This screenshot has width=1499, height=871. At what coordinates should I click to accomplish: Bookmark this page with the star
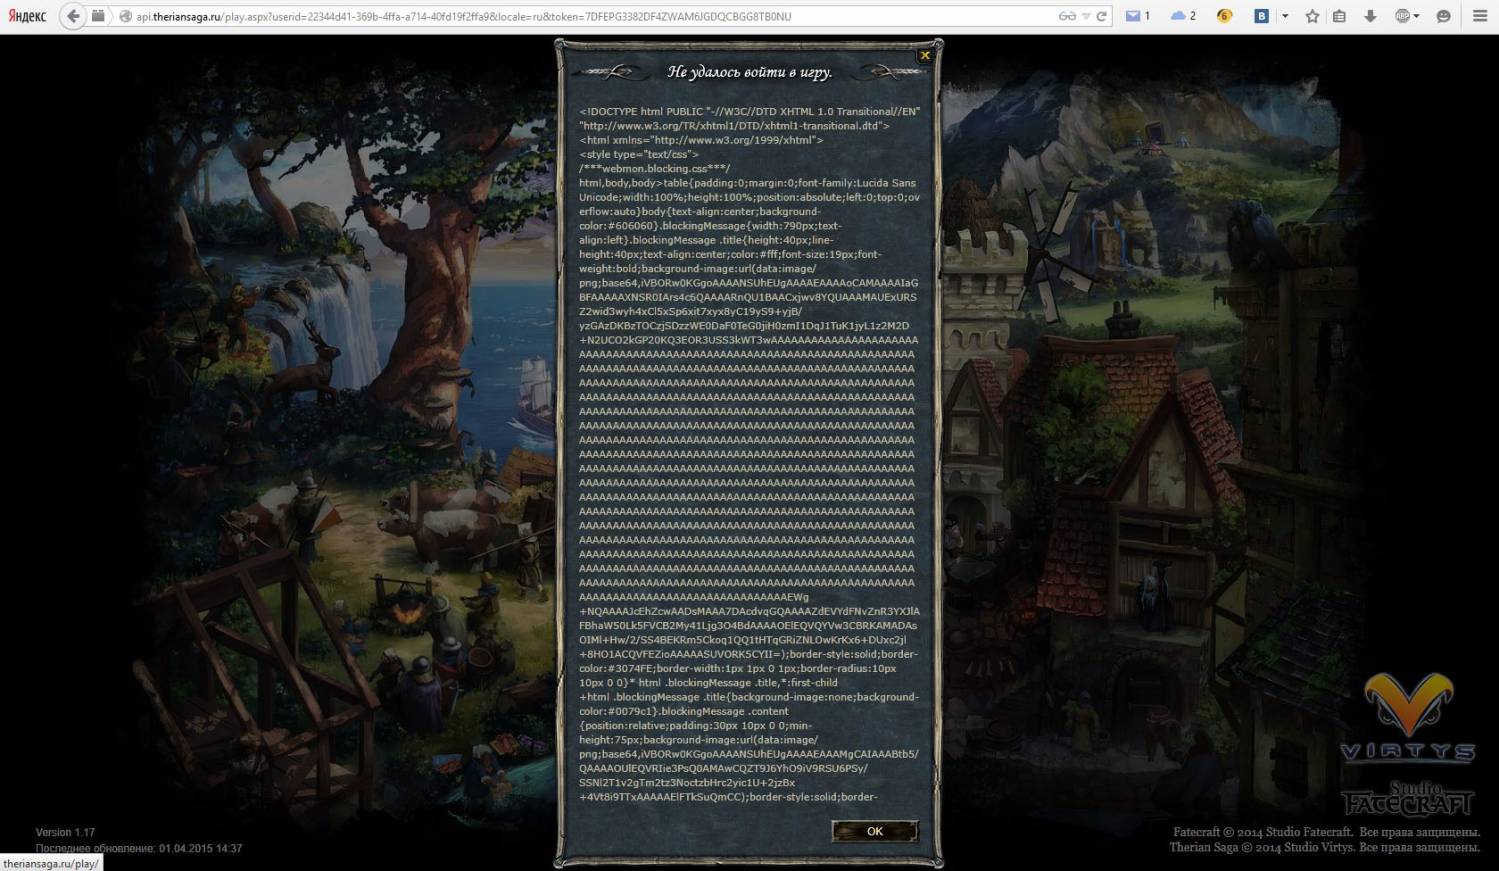(x=1312, y=17)
